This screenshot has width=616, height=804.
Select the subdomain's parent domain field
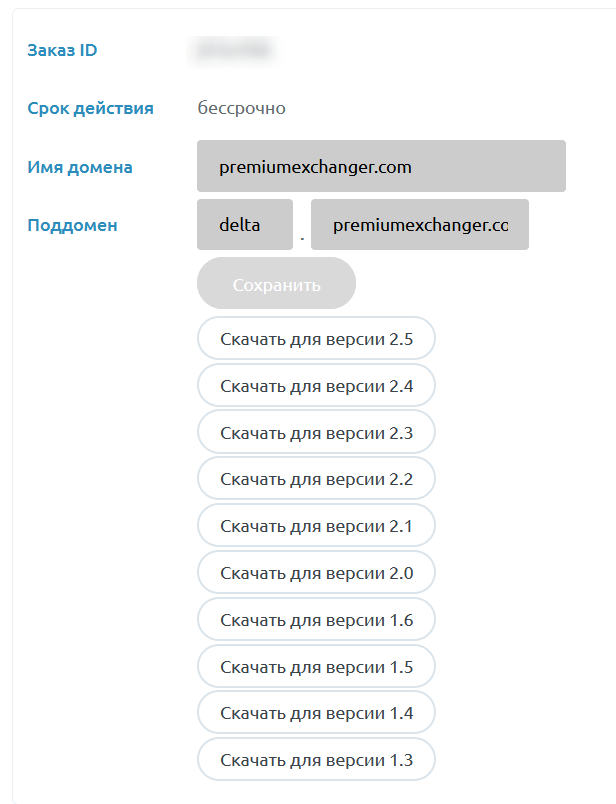pyautogui.click(x=420, y=225)
